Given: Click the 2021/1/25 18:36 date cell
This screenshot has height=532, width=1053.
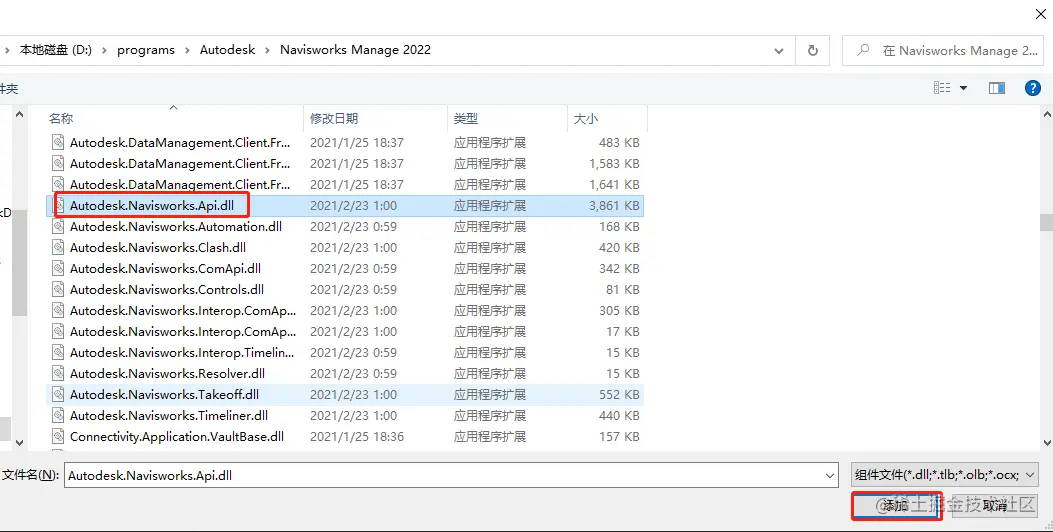Looking at the screenshot, I should click(x=357, y=437).
